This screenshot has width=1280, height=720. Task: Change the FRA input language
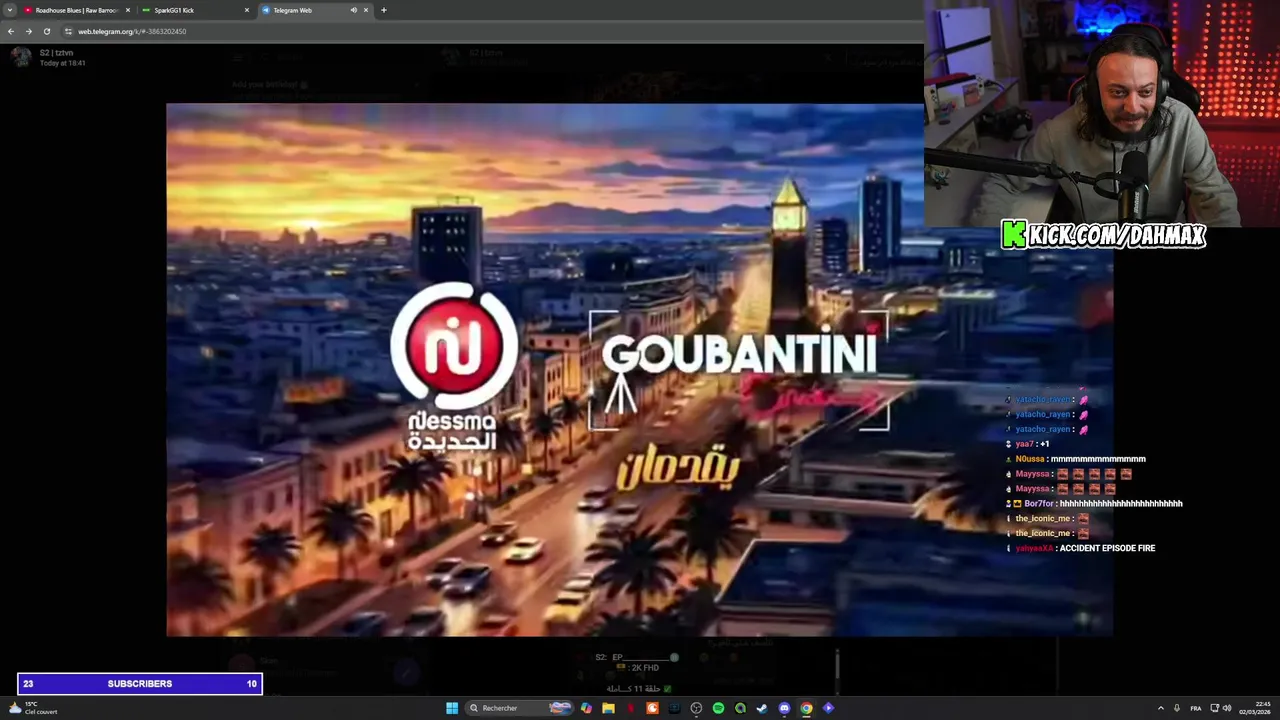[x=1196, y=708]
